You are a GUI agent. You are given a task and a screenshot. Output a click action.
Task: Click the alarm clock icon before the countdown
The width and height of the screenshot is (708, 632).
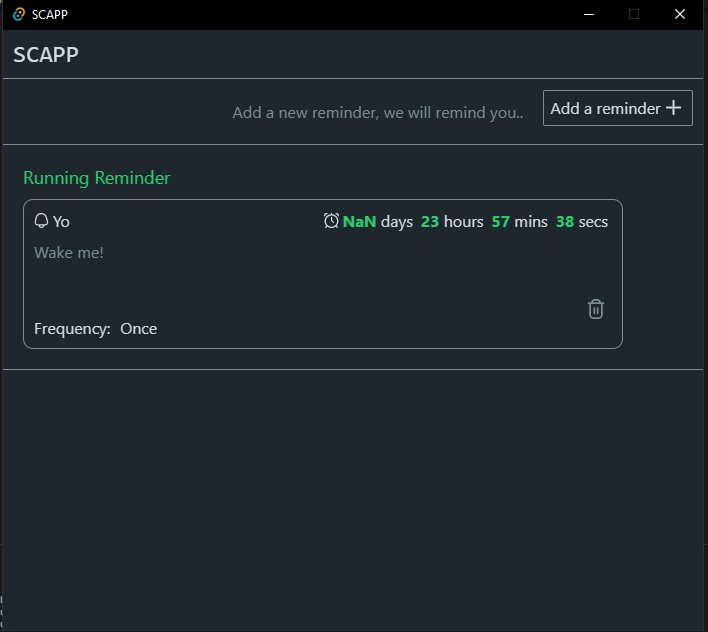(x=331, y=221)
